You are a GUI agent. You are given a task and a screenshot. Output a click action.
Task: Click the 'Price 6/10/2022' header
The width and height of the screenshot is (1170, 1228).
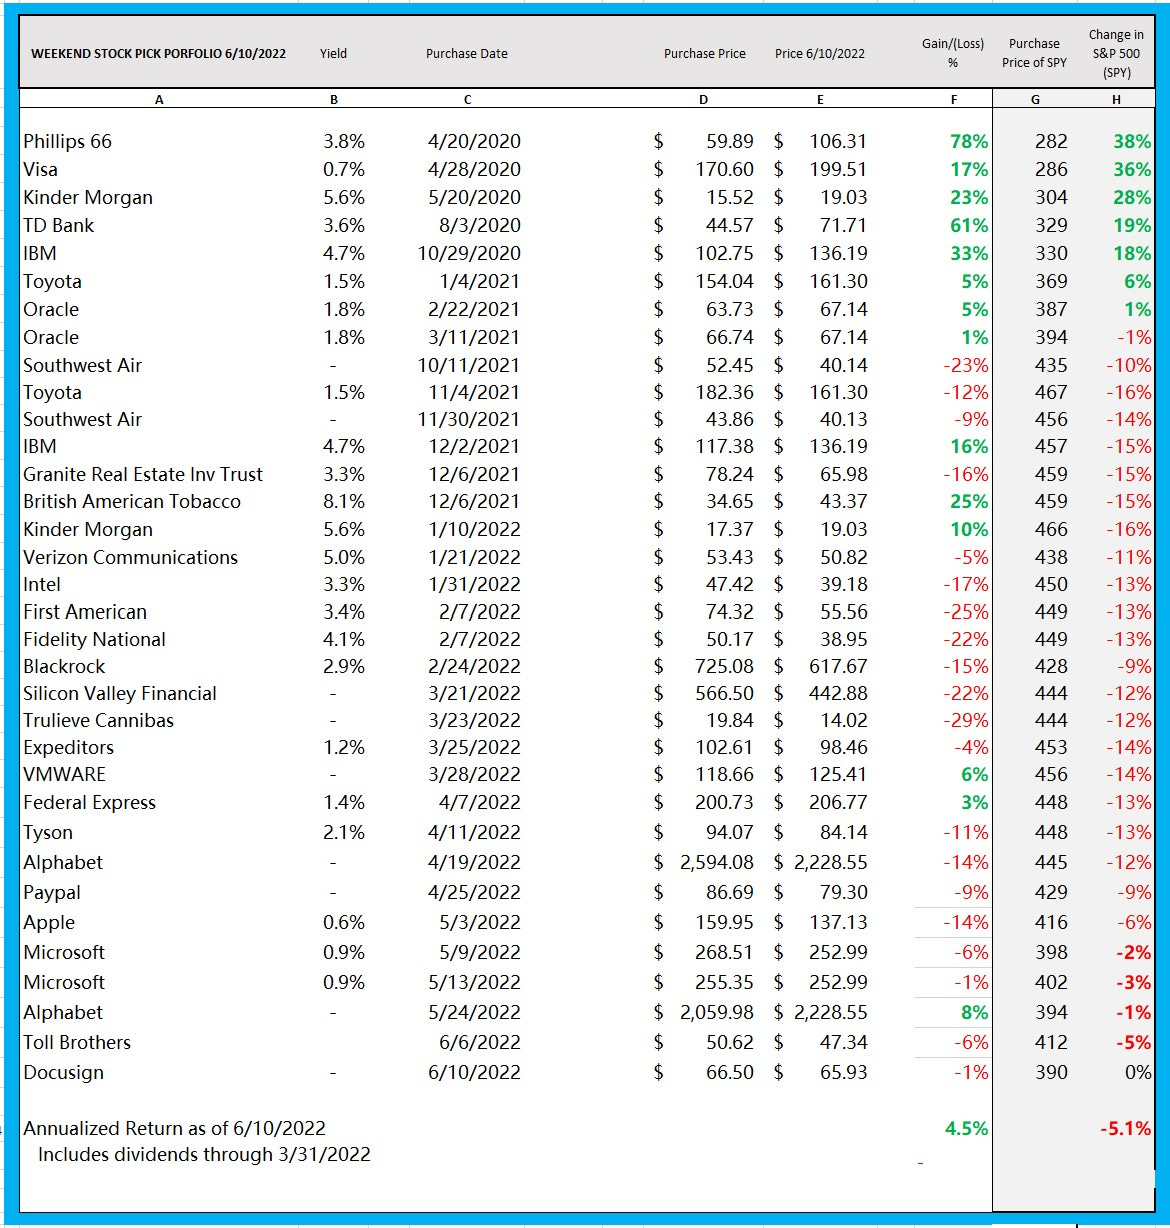820,54
